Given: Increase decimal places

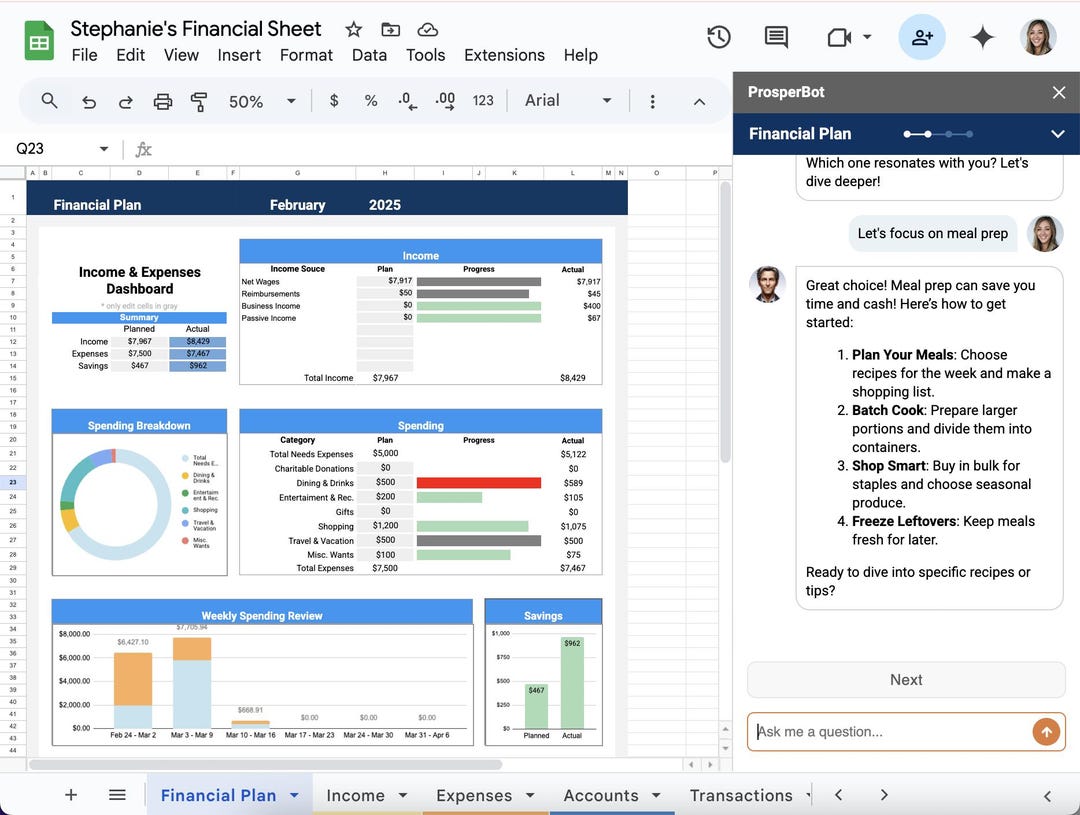Looking at the screenshot, I should click(444, 101).
